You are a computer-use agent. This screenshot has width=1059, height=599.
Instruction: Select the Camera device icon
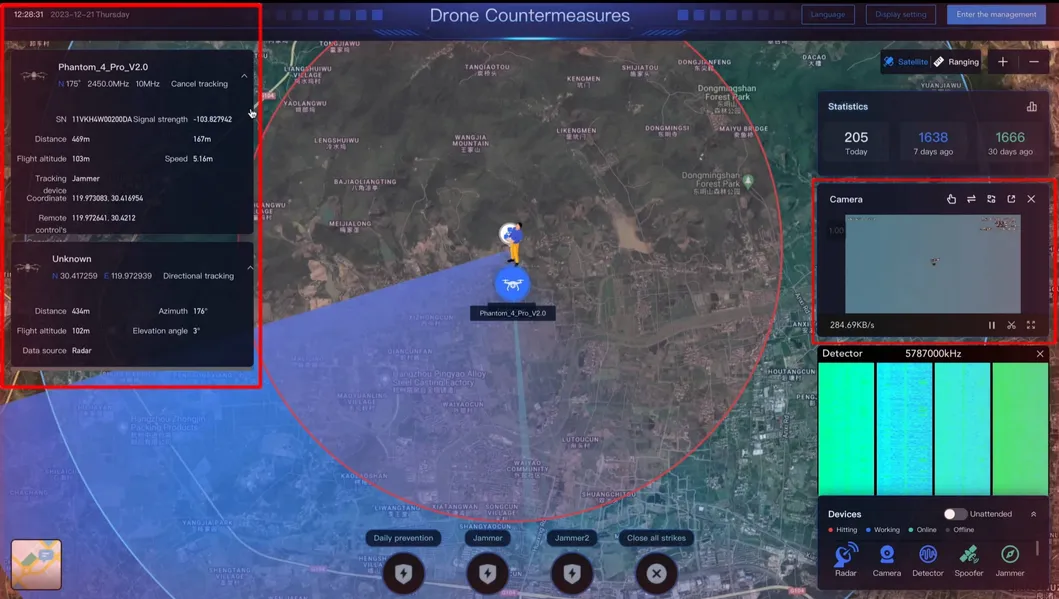pyautogui.click(x=886, y=553)
